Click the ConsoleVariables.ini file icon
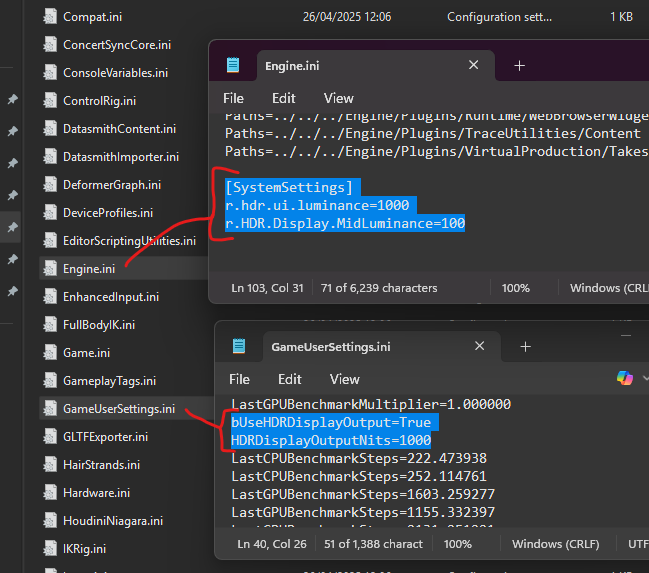This screenshot has width=649, height=573. pos(50,73)
